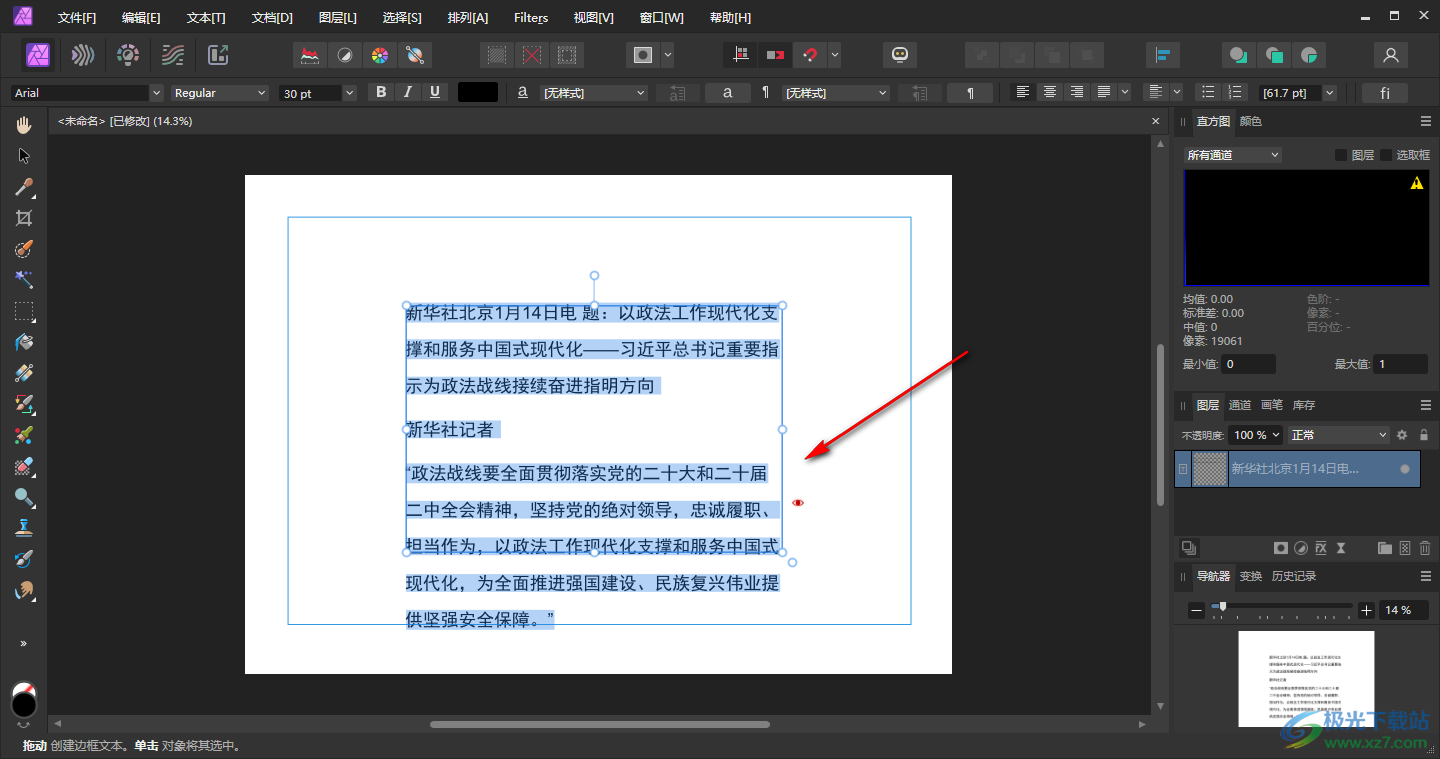Add an adjustment layer in Layers panel
The width and height of the screenshot is (1440, 759).
(x=1301, y=548)
